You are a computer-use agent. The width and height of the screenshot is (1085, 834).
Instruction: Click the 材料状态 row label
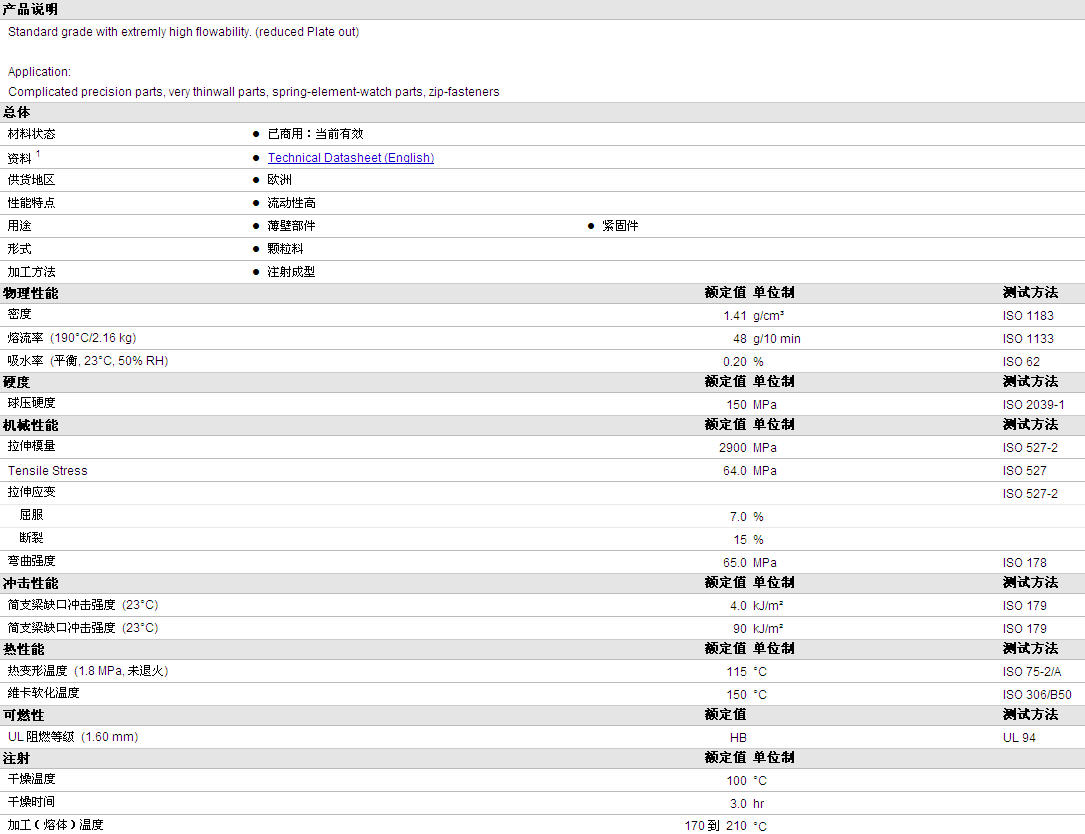31,134
